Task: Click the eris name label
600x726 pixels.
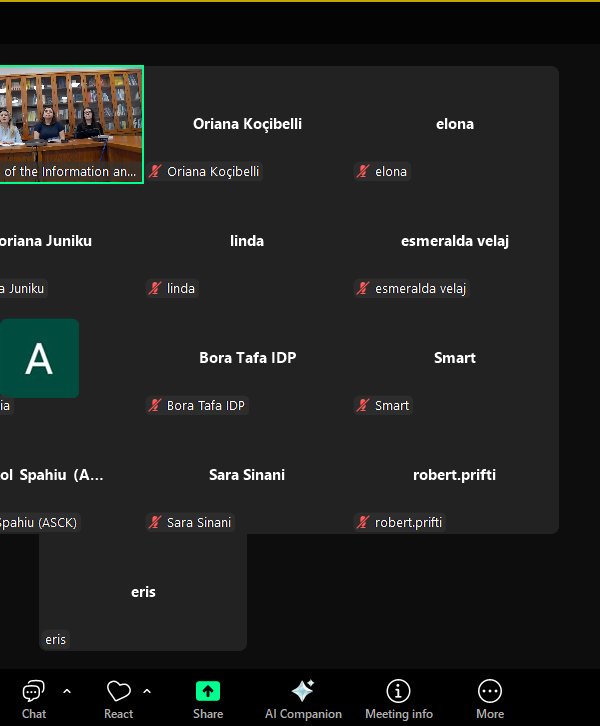Action: click(56, 639)
